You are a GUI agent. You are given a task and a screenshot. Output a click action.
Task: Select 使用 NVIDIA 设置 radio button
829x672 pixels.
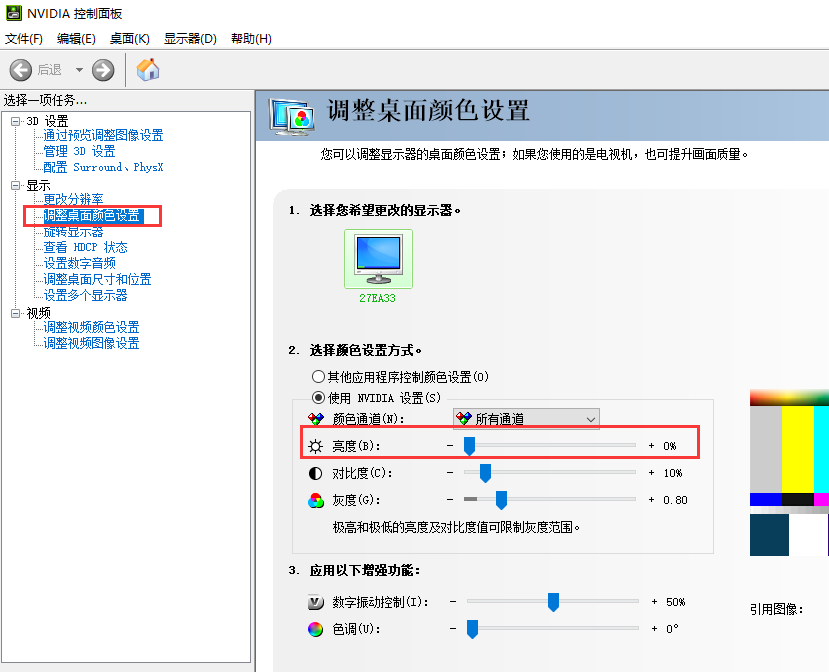click(x=318, y=397)
